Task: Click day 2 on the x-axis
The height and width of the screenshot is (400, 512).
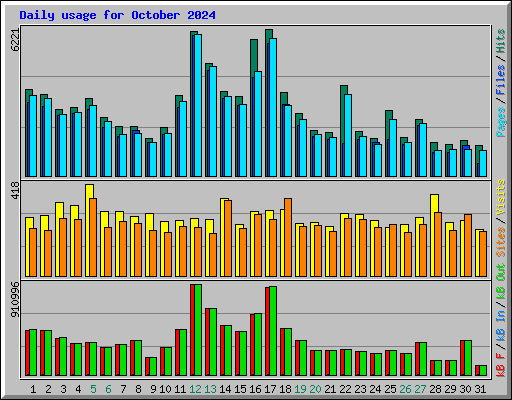Action: coord(48,389)
